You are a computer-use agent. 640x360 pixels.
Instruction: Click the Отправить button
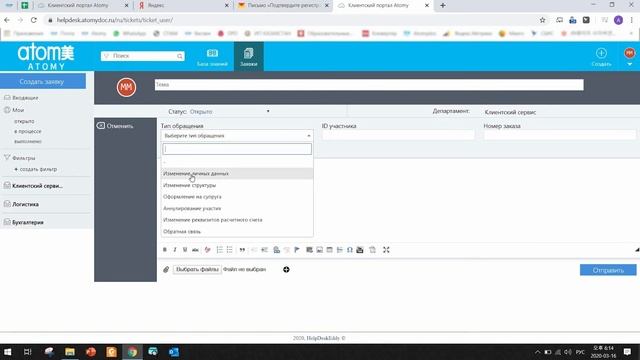(x=608, y=270)
